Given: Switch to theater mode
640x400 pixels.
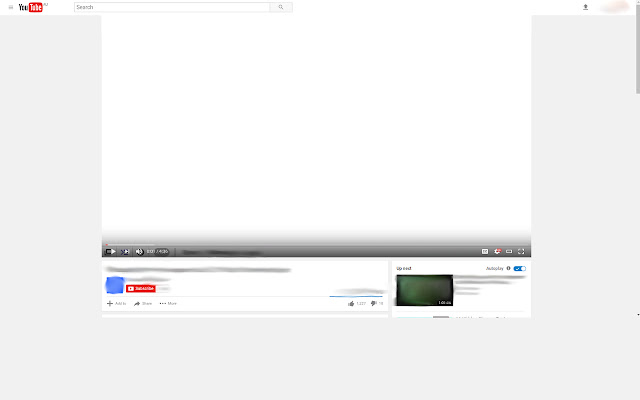Looking at the screenshot, I should (509, 251).
